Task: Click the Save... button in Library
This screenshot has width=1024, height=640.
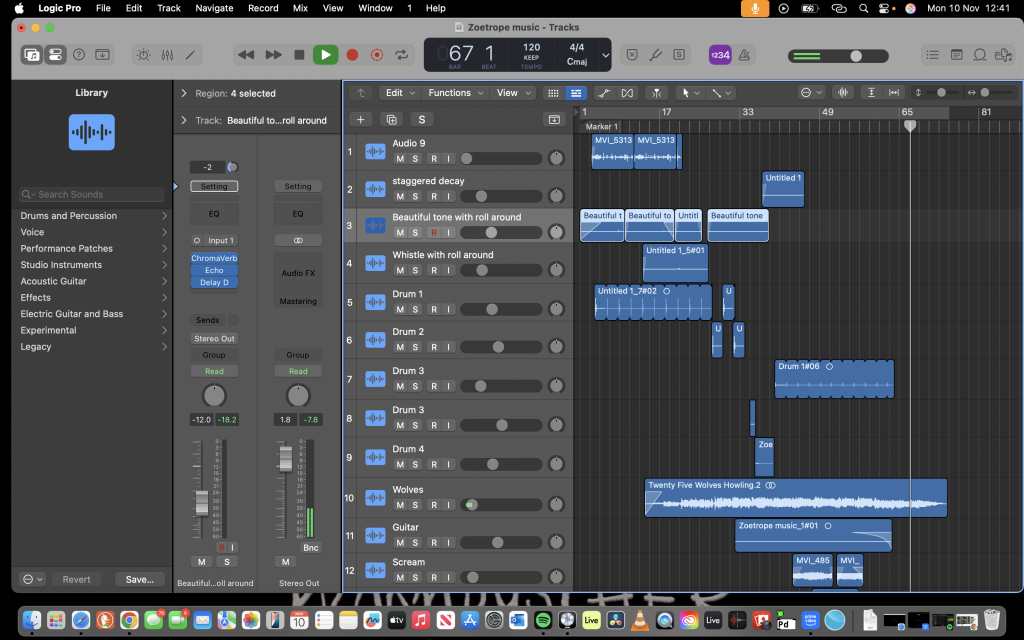Action: tap(140, 579)
